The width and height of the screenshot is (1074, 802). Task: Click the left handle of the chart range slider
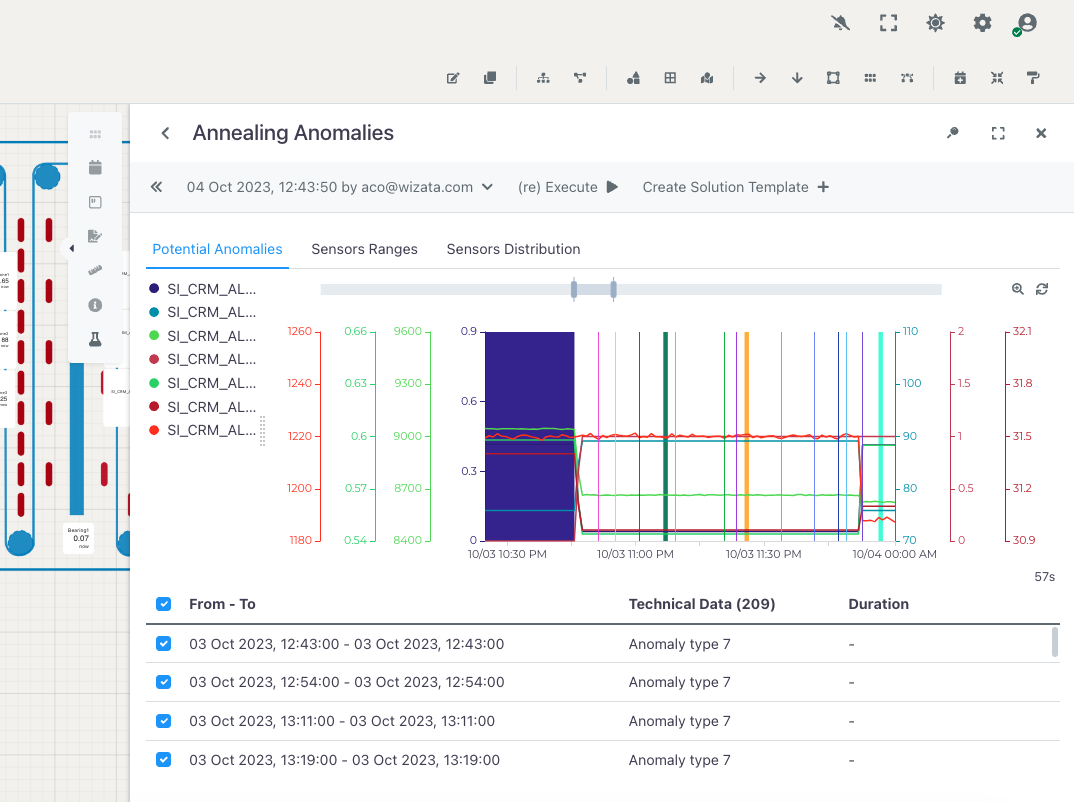[574, 289]
